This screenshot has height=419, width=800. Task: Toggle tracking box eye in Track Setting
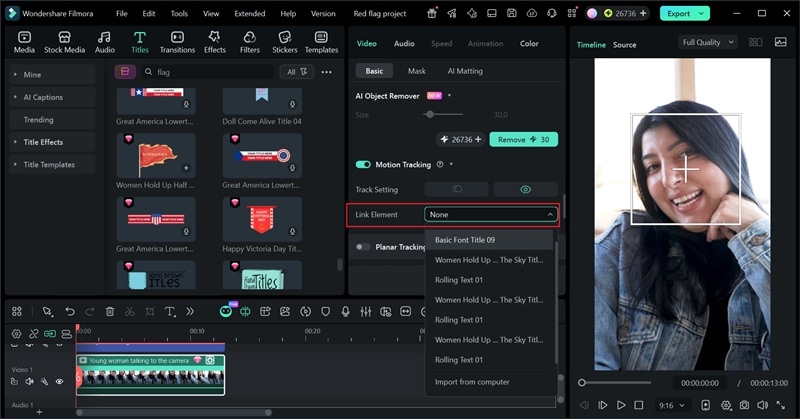coord(526,189)
